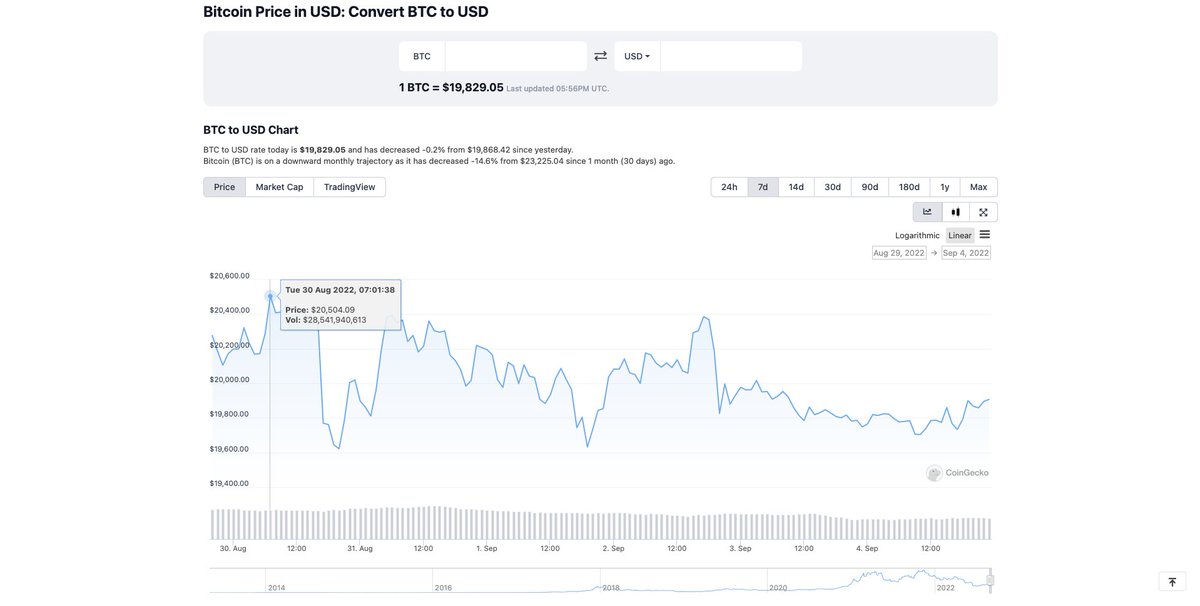Open the chart hamburger menu icon
Image resolution: width=1200 pixels, height=606 pixels.
coord(985,235)
